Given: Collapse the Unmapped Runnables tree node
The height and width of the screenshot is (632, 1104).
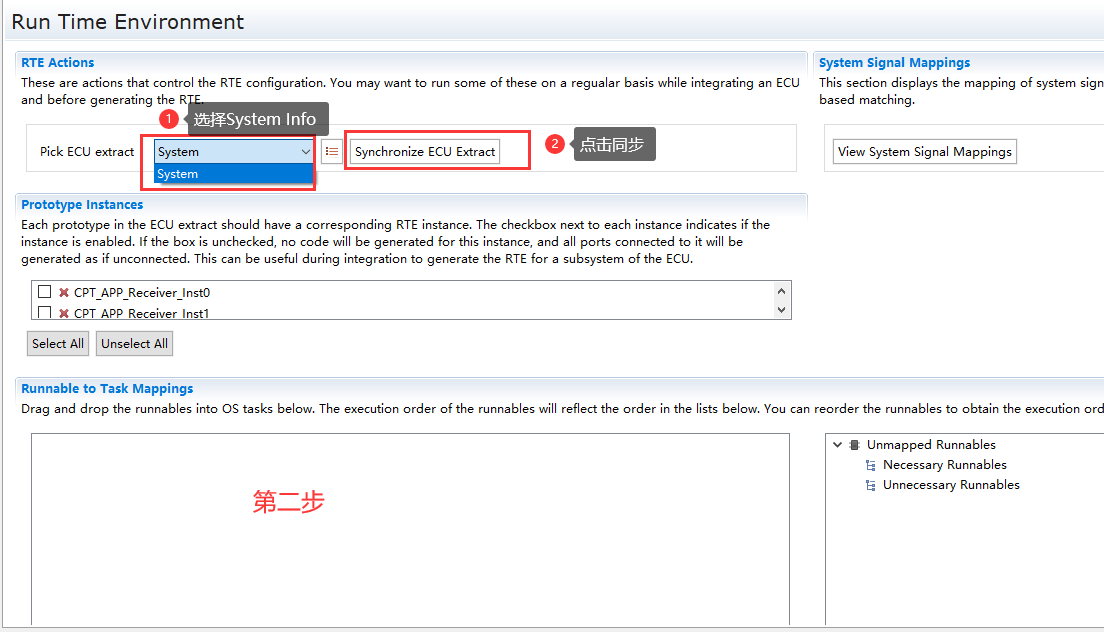Looking at the screenshot, I should pos(838,445).
